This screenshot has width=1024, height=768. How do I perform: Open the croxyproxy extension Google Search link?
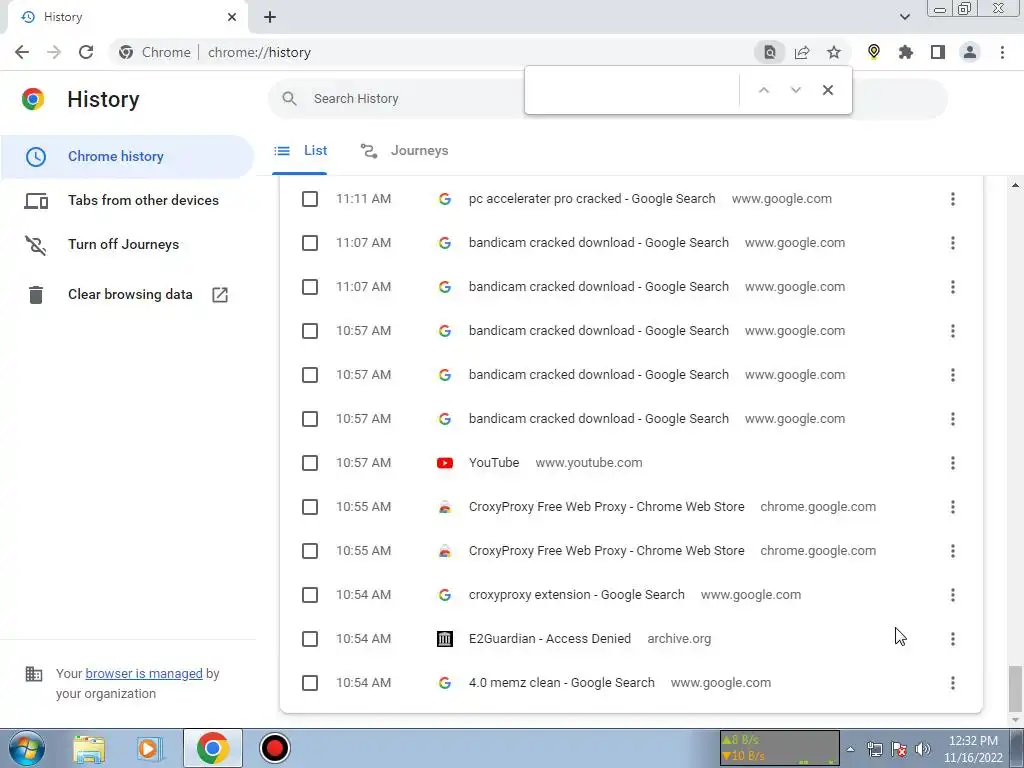pos(577,595)
